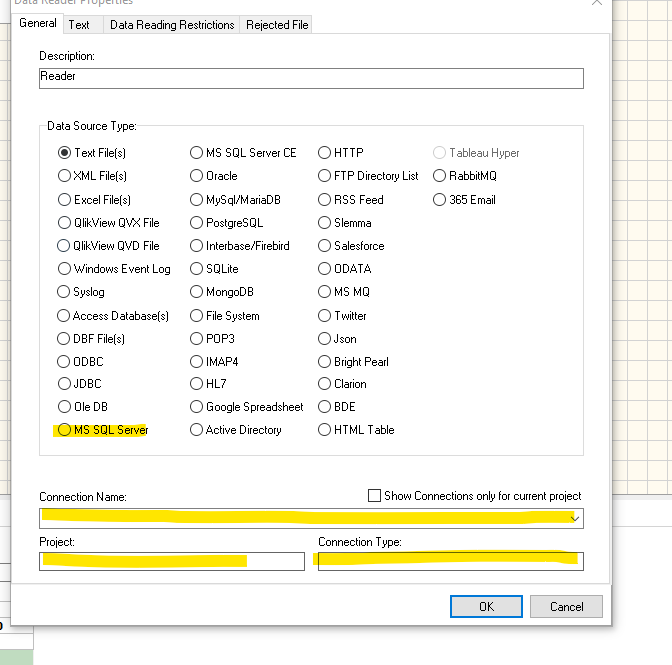This screenshot has width=672, height=665.
Task: Enable Show Connections only for current project
Action: [375, 496]
